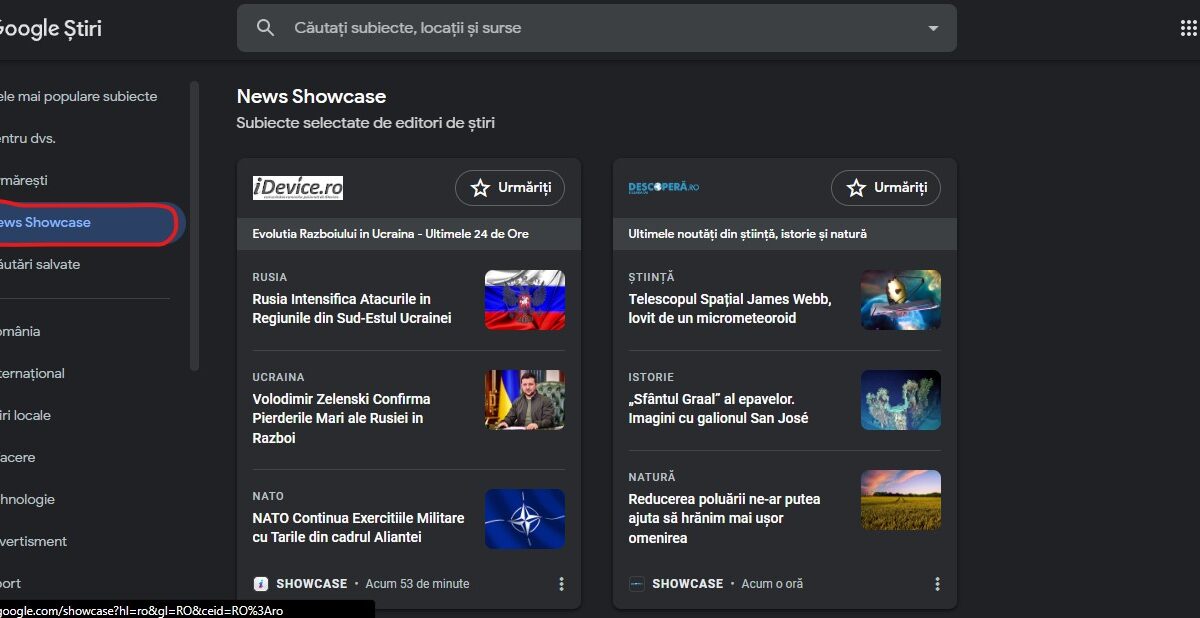This screenshot has width=1200, height=618.
Task: Open article 'Reducerea poluării ne-ar putea ajuta'
Action: coord(724,518)
